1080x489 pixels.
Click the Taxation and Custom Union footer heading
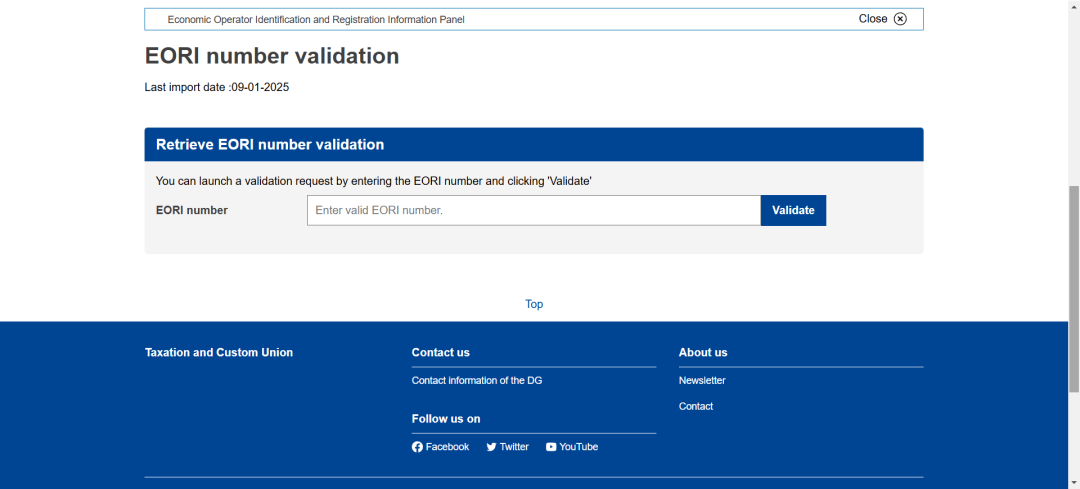[x=219, y=353]
